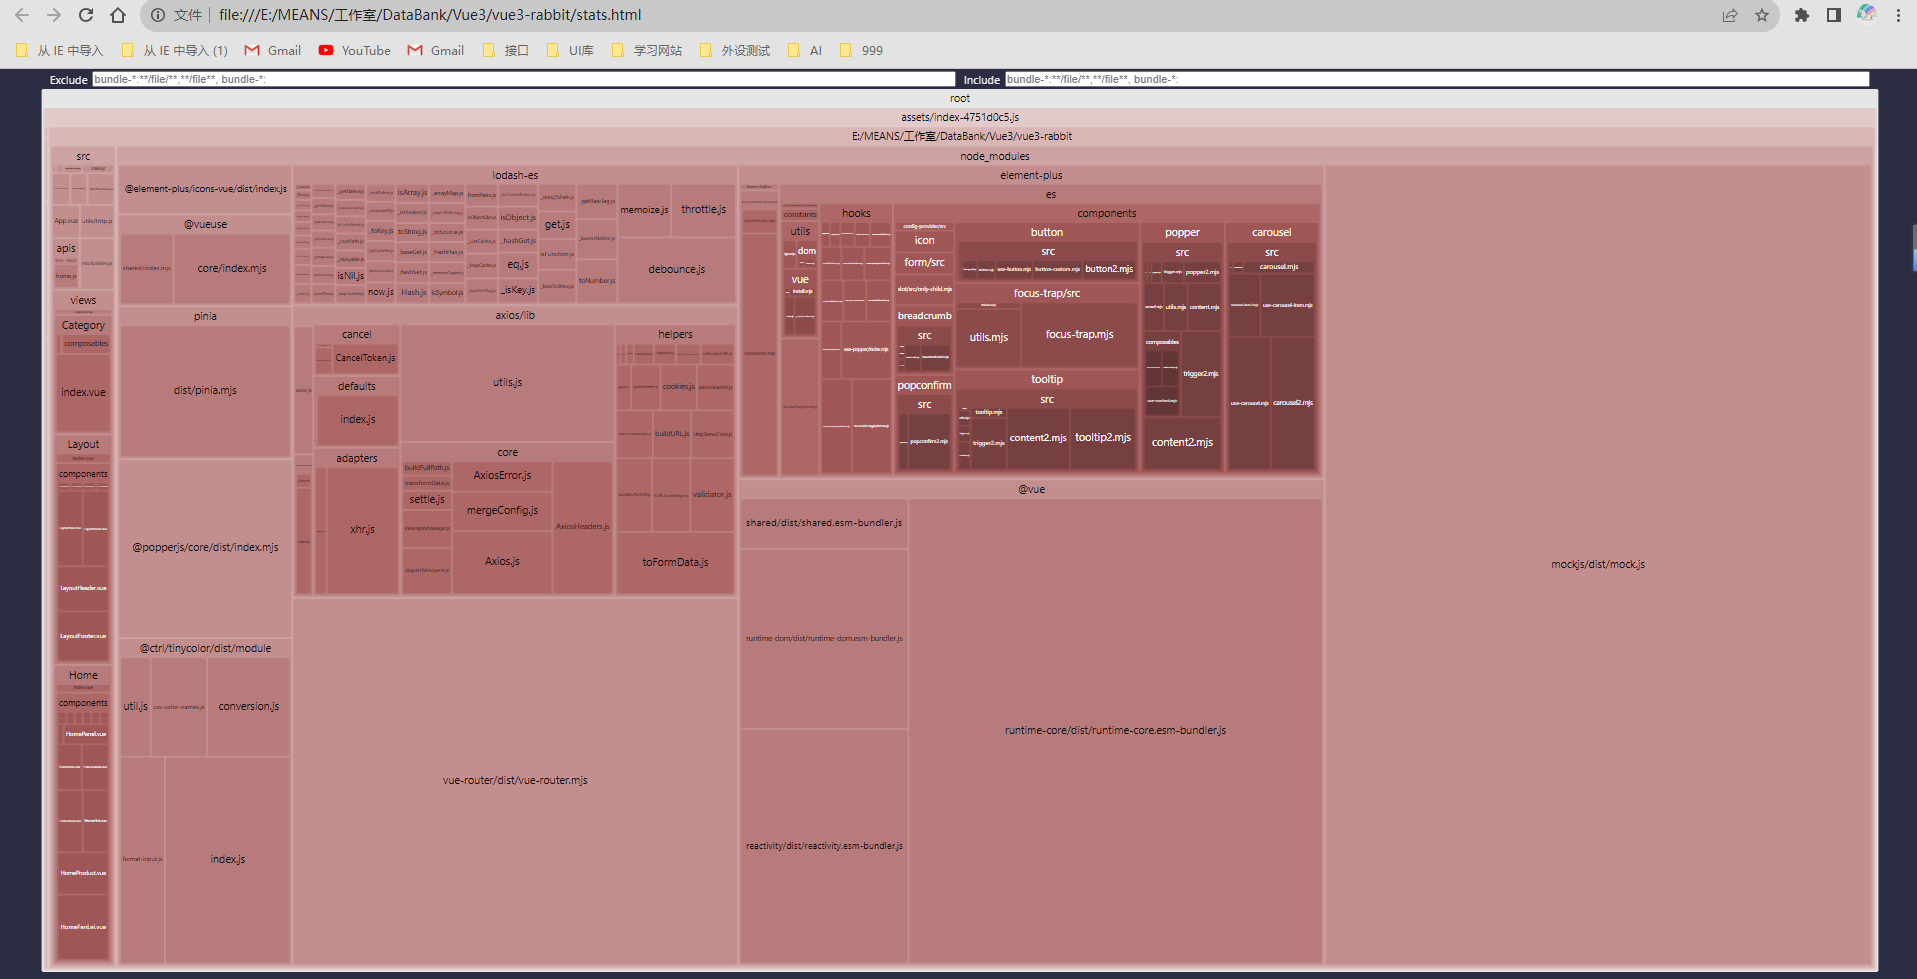Bookmark this page with star icon
The image size is (1917, 979).
point(1762,15)
